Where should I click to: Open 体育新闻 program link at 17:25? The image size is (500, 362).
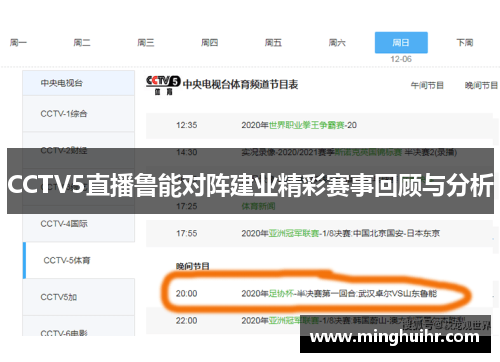pos(258,206)
